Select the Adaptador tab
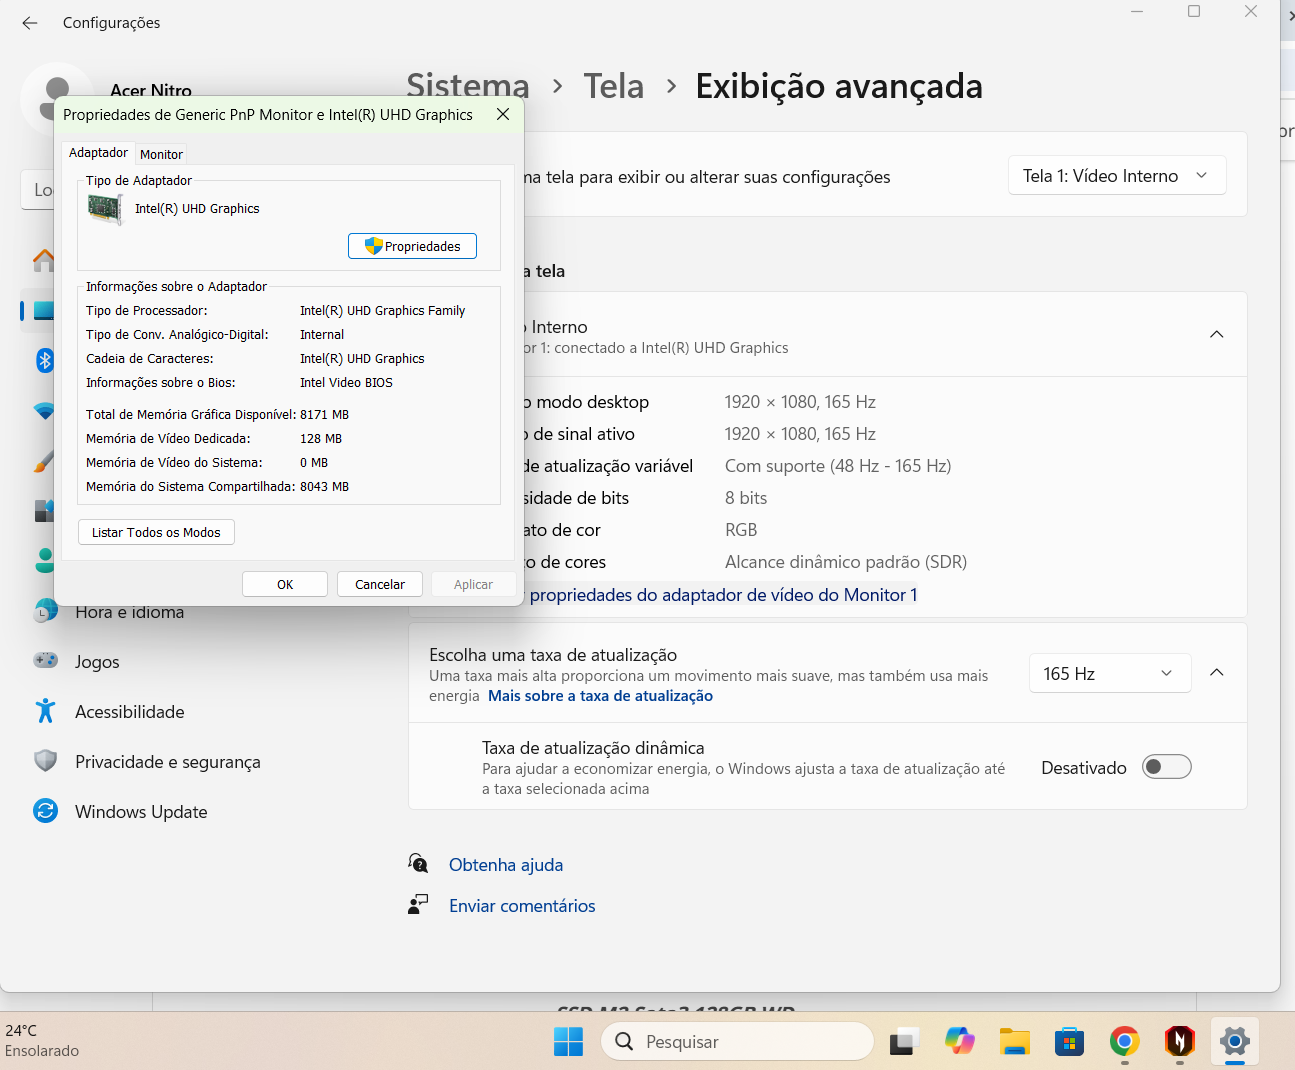Screen dimensions: 1295x1070 point(98,153)
